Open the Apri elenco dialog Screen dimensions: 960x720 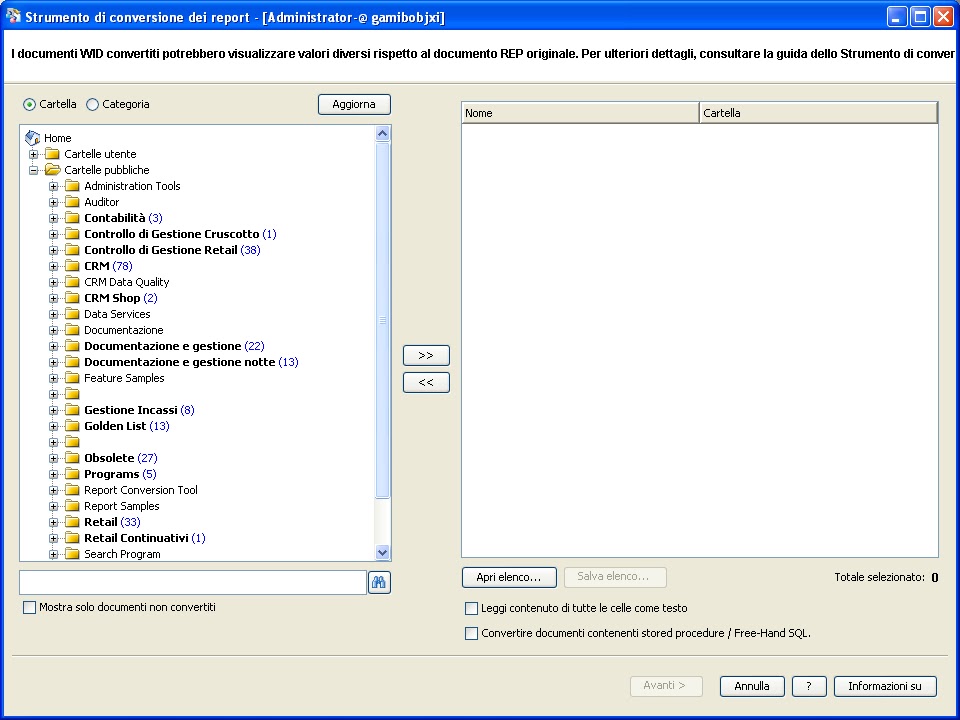pyautogui.click(x=508, y=577)
